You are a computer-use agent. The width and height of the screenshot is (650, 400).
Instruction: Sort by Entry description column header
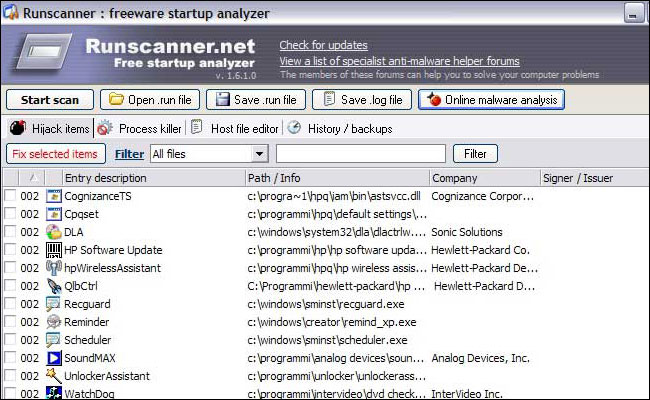point(153,178)
